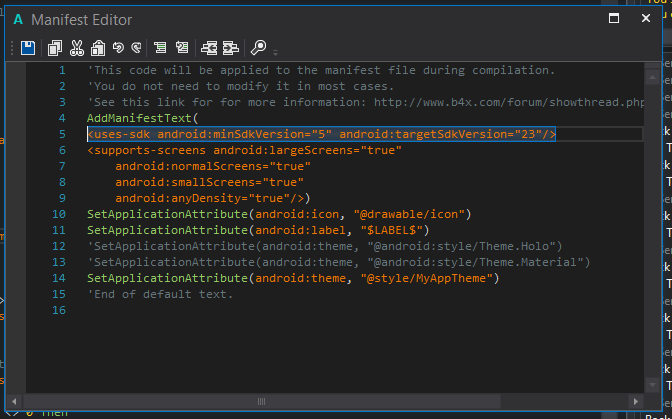Click the 'End of default text.' comment

pos(160,294)
